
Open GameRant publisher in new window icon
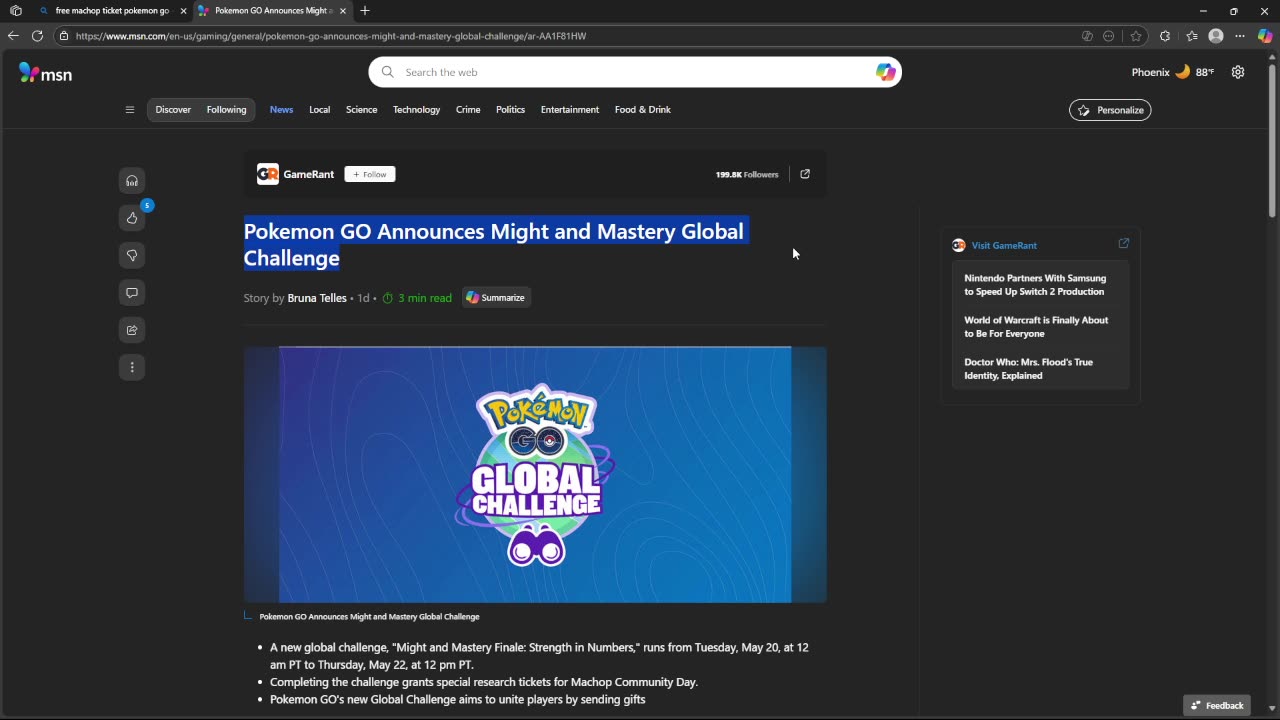pyautogui.click(x=805, y=174)
